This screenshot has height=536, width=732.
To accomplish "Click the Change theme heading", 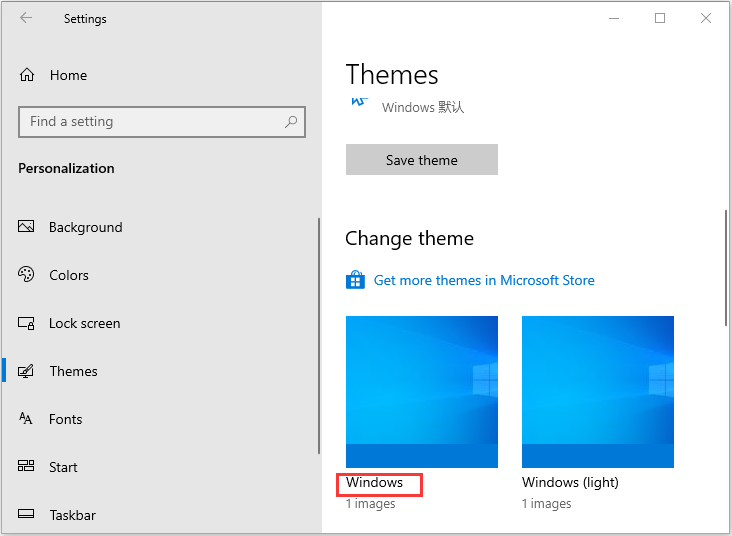I will pyautogui.click(x=409, y=239).
